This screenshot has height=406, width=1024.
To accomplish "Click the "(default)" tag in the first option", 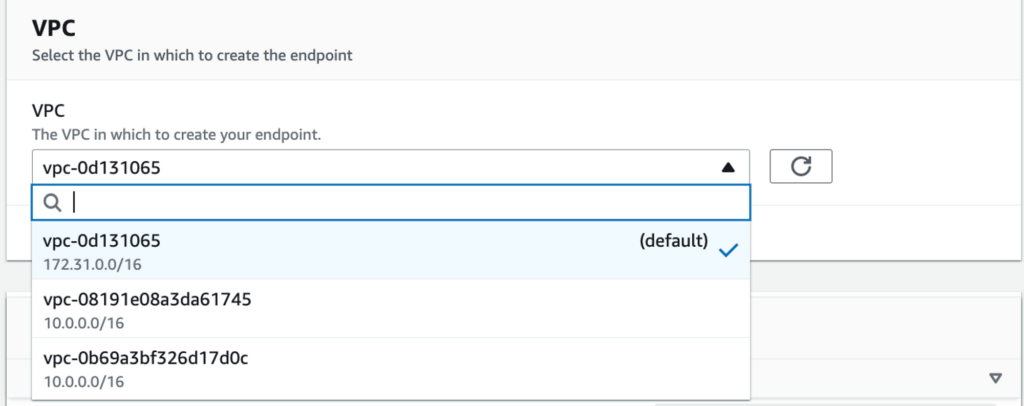I will click(674, 241).
